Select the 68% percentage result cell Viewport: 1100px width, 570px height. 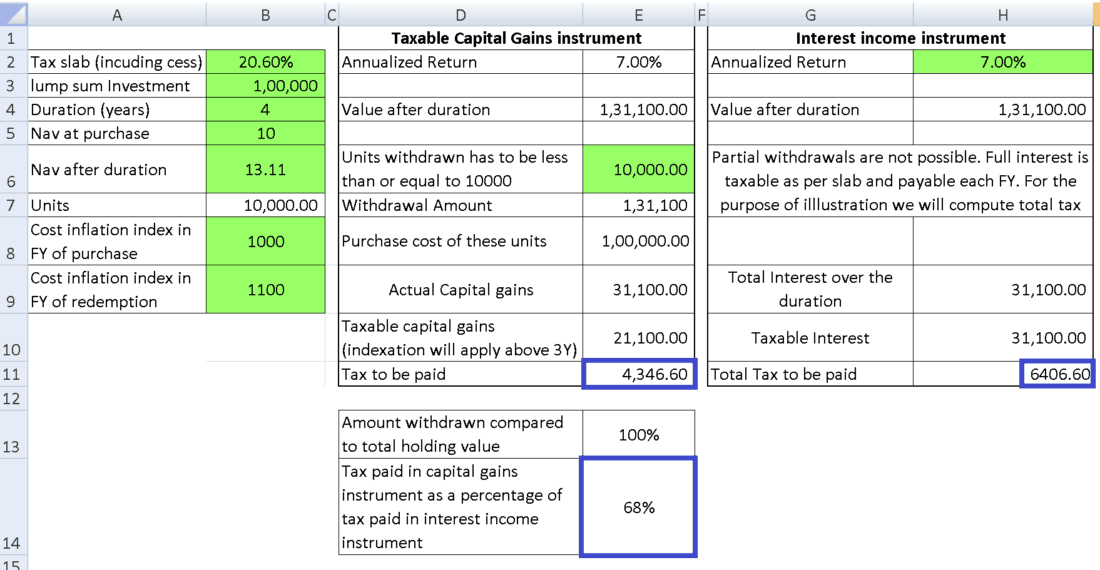tap(638, 507)
